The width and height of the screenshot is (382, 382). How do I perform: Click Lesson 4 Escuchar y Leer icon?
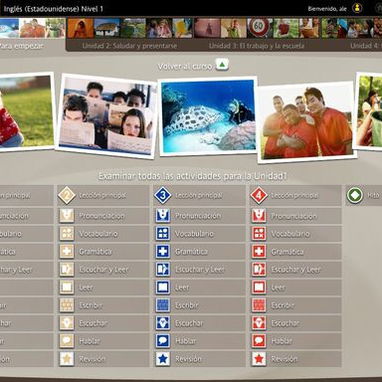point(259,269)
